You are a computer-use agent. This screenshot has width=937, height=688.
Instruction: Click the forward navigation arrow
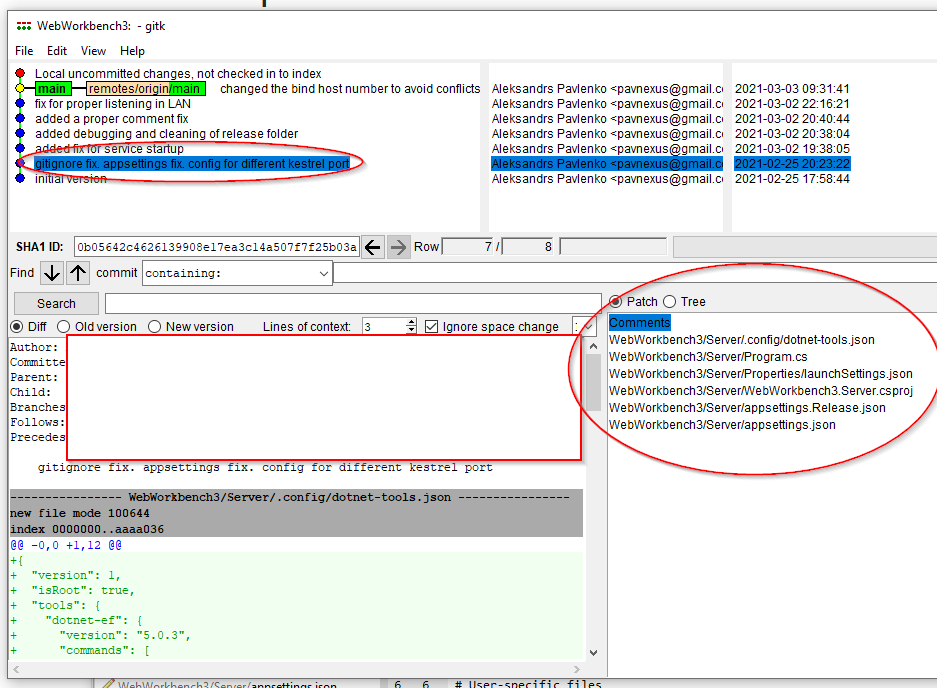[x=397, y=246]
